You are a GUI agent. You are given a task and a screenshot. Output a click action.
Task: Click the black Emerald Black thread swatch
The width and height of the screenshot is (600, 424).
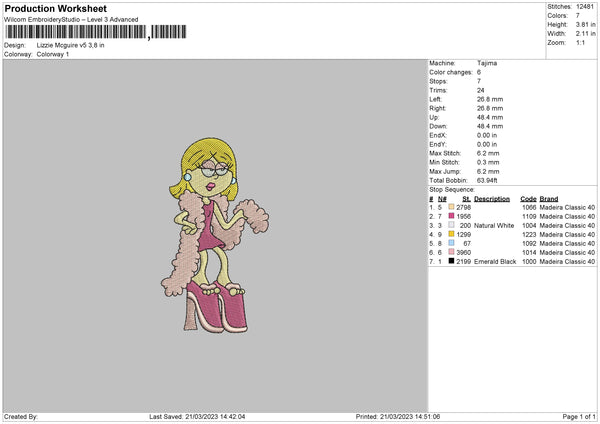click(x=451, y=261)
